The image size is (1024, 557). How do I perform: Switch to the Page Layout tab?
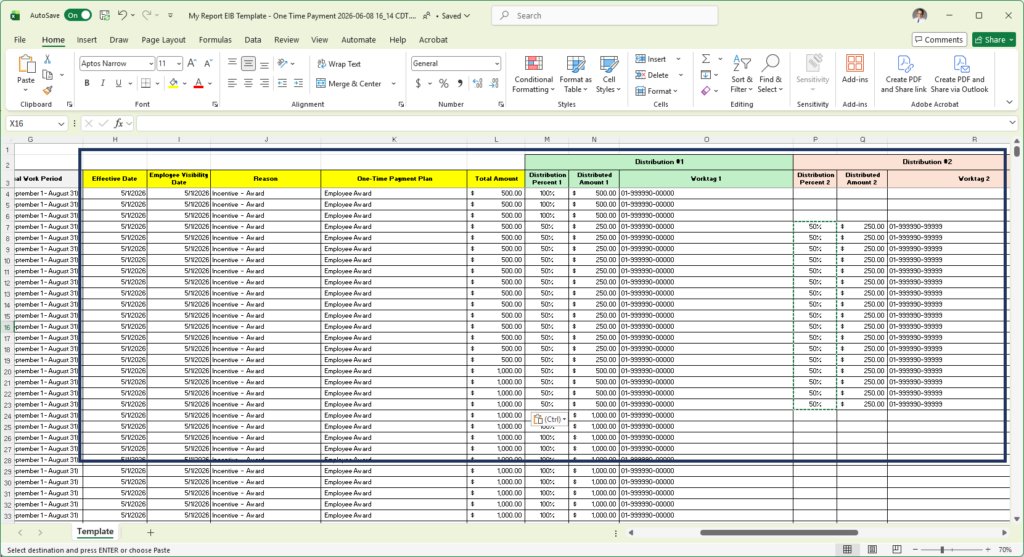pyautogui.click(x=163, y=40)
